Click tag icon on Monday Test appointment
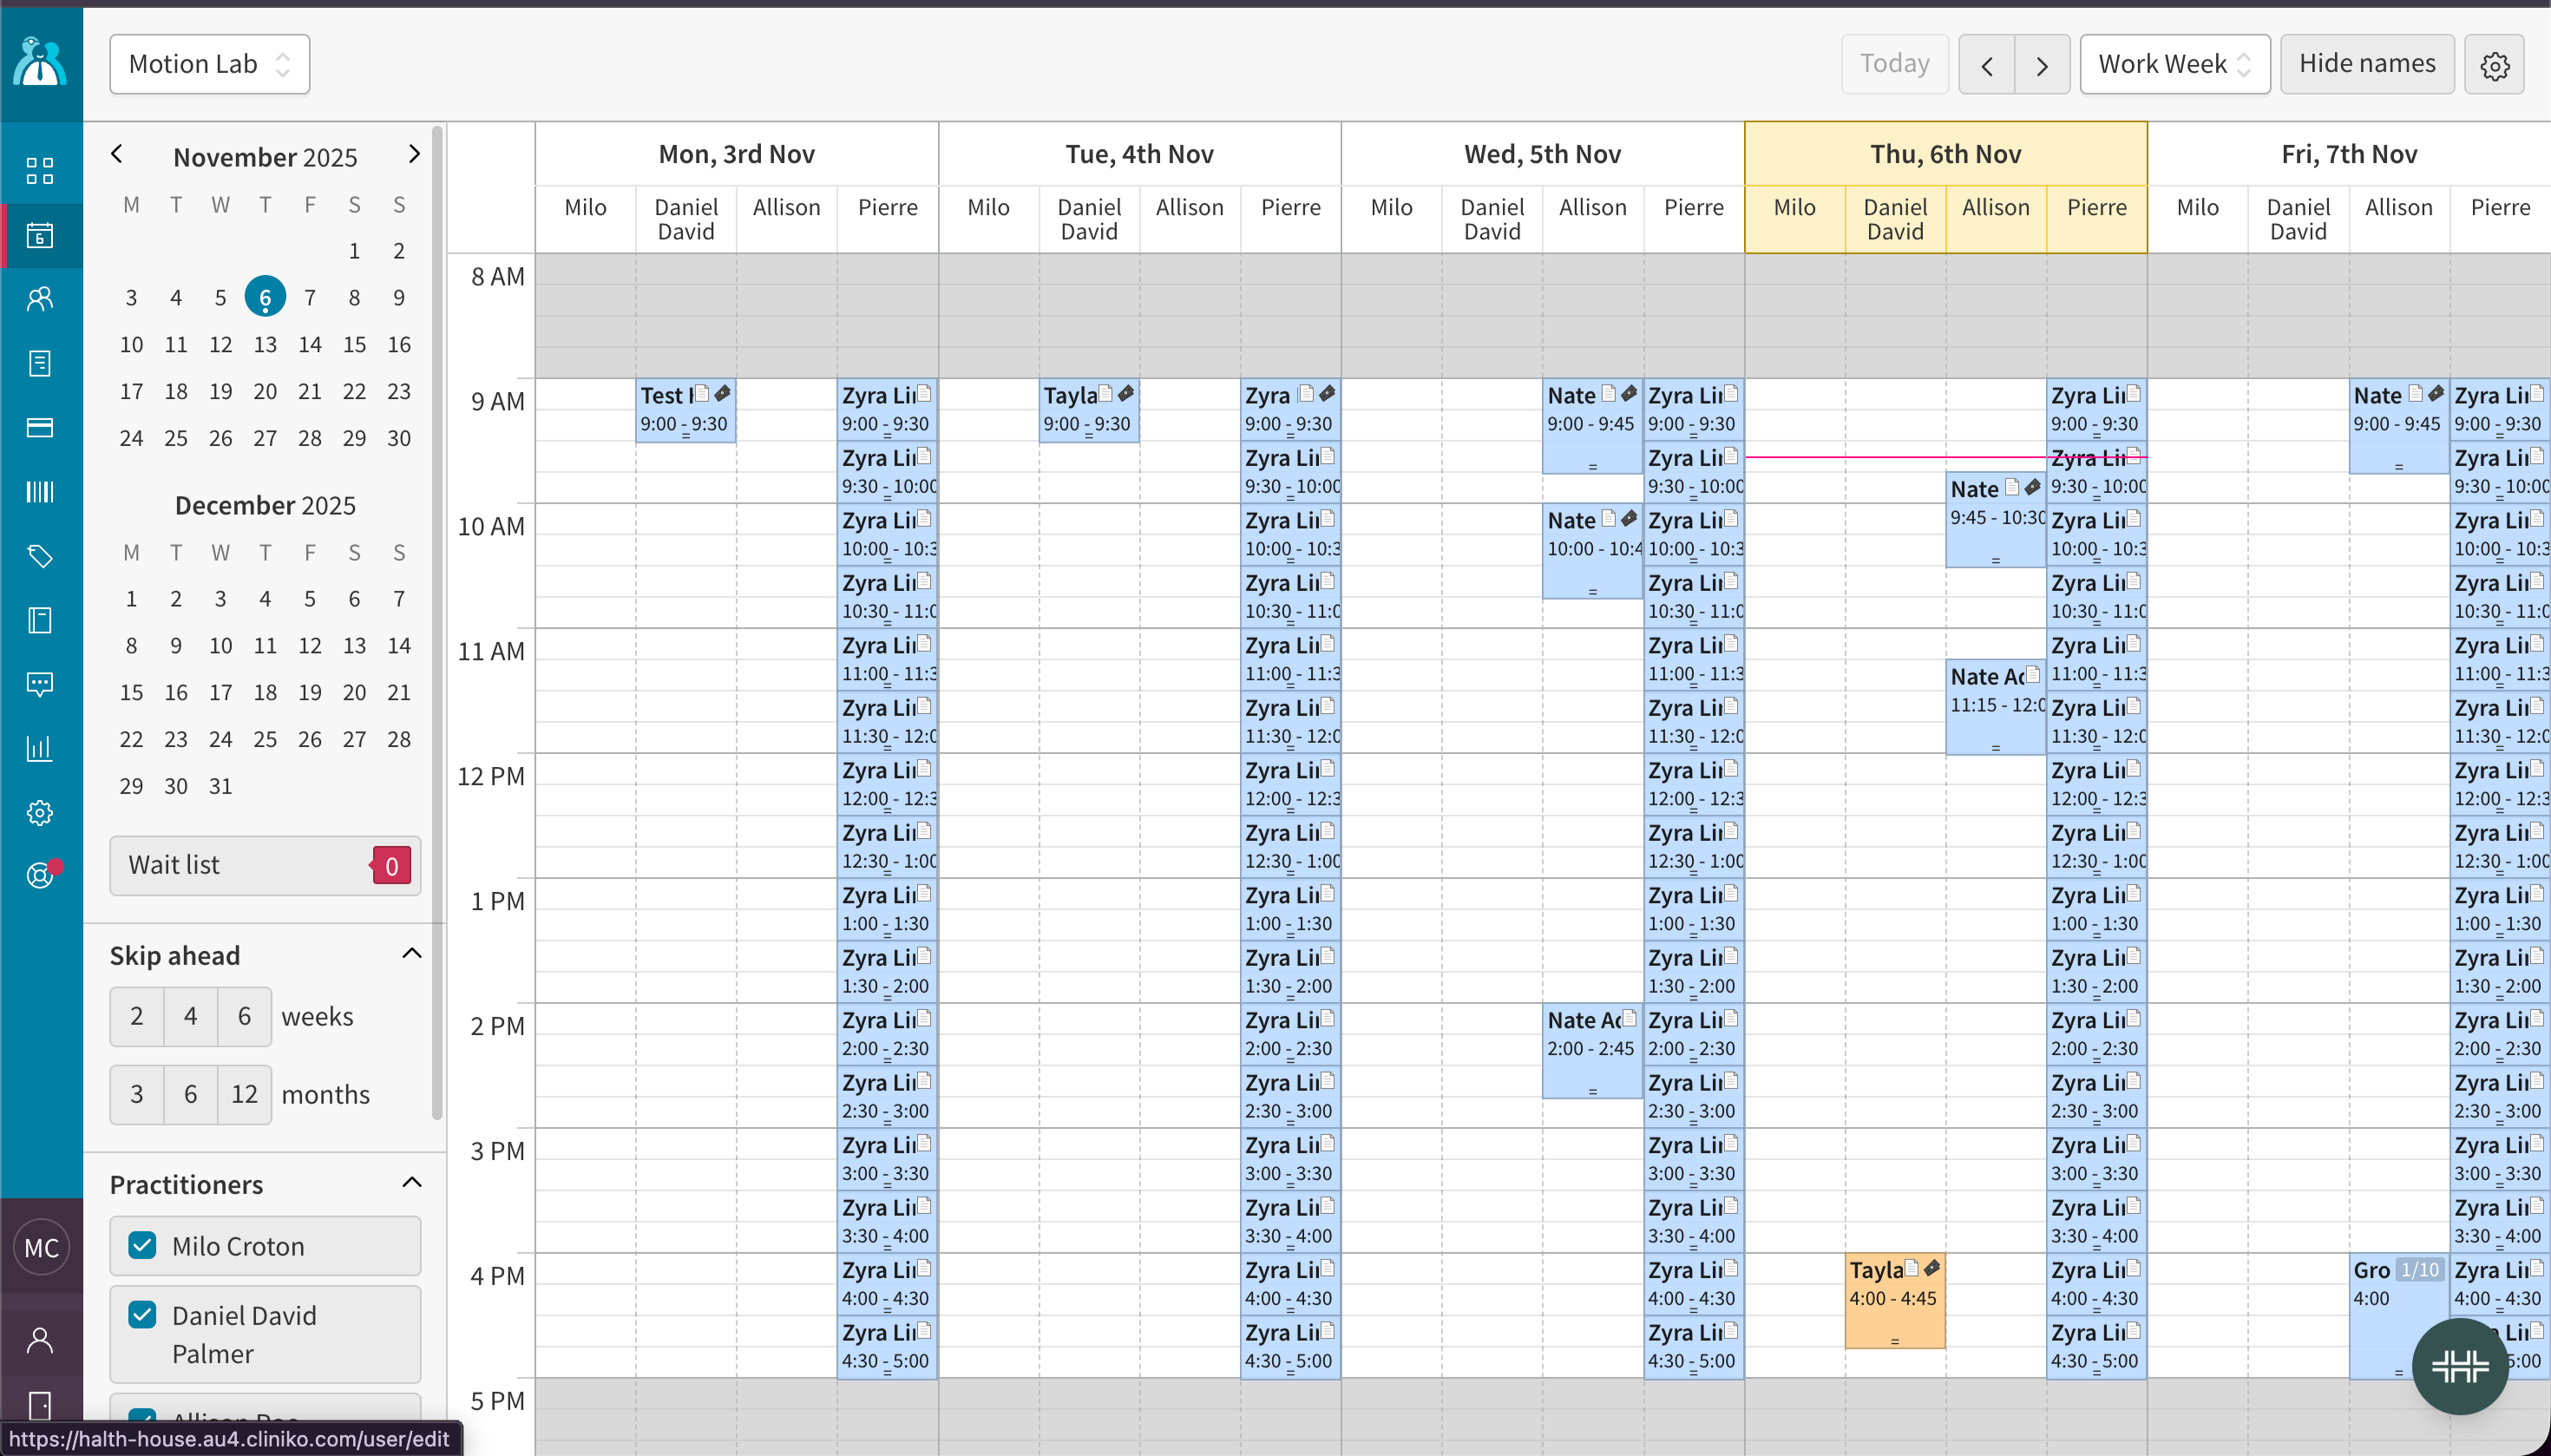The width and height of the screenshot is (2551, 1456). tap(723, 393)
